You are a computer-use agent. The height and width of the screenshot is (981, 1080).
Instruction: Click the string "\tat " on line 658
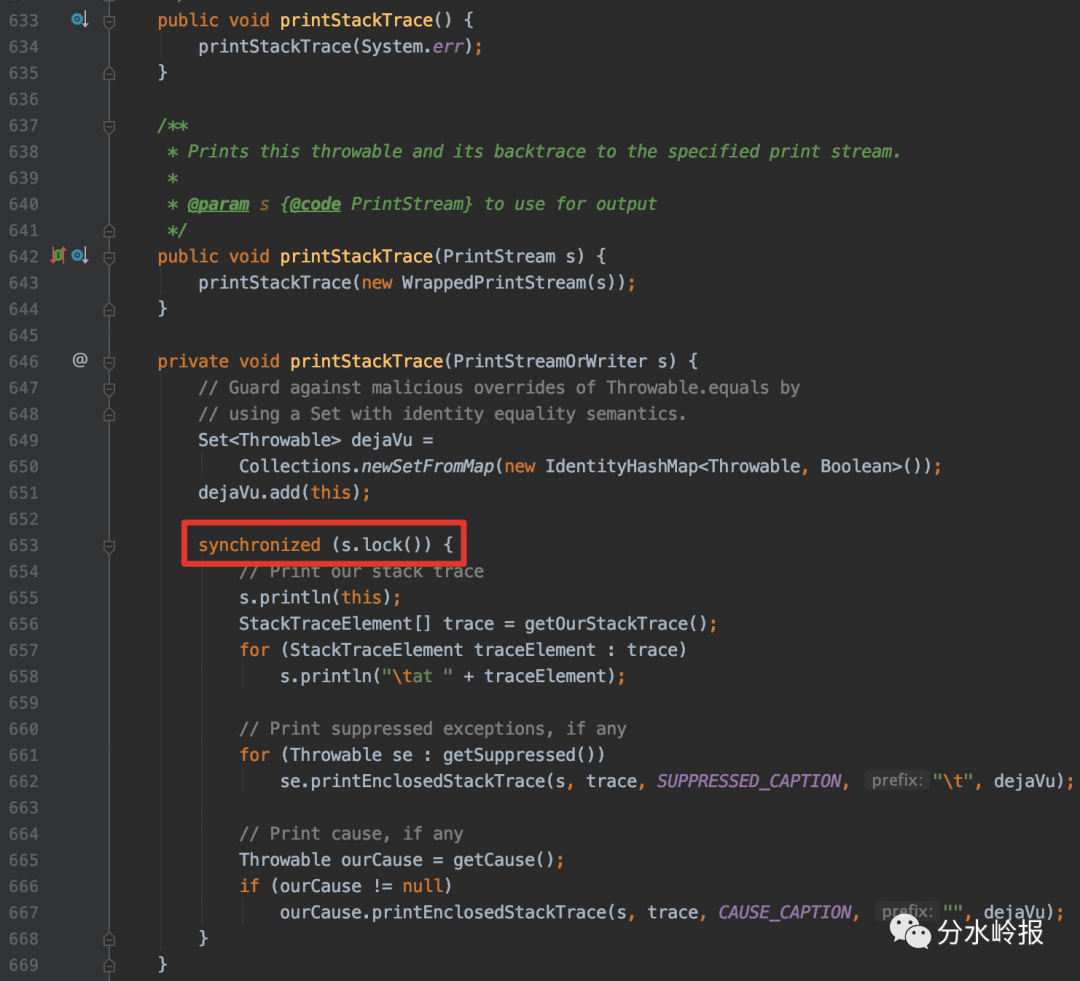417,676
